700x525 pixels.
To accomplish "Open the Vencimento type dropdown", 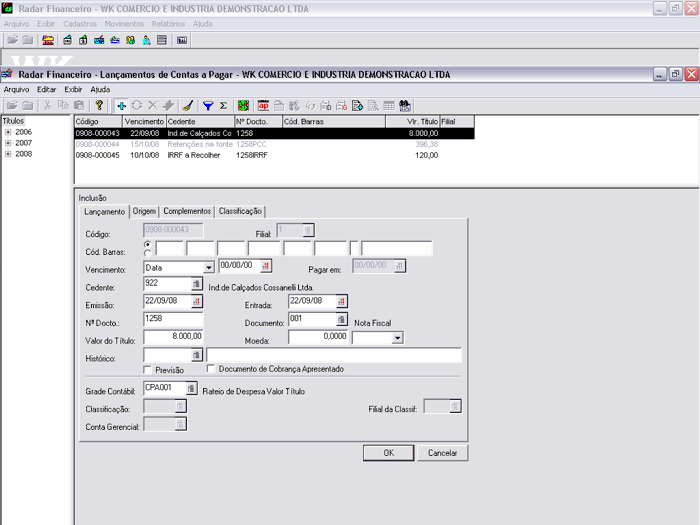I will [x=209, y=268].
